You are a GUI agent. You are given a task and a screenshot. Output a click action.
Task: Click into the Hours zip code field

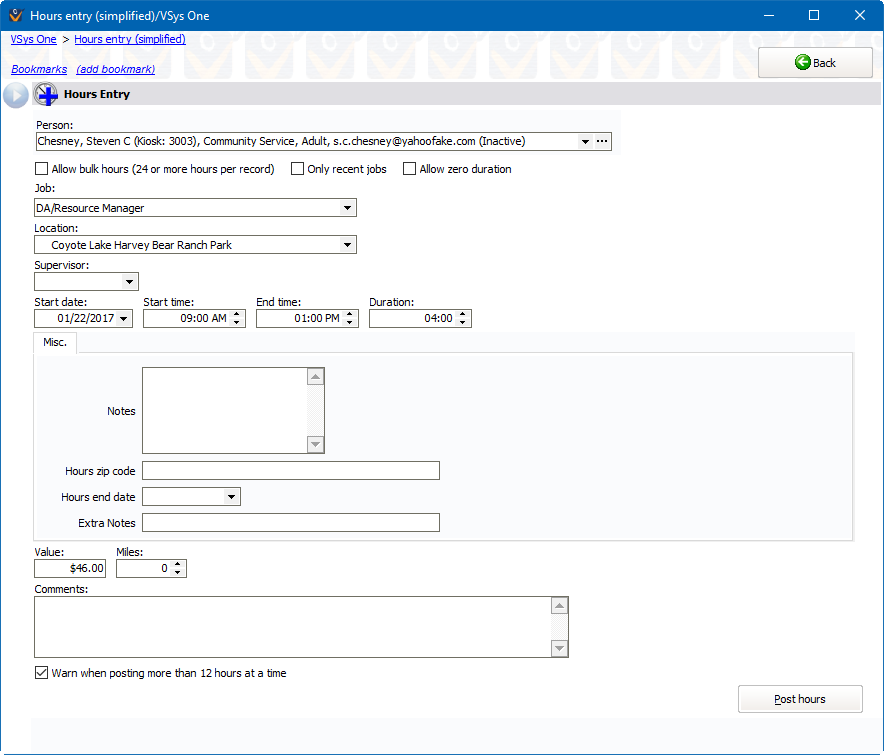pyautogui.click(x=290, y=471)
